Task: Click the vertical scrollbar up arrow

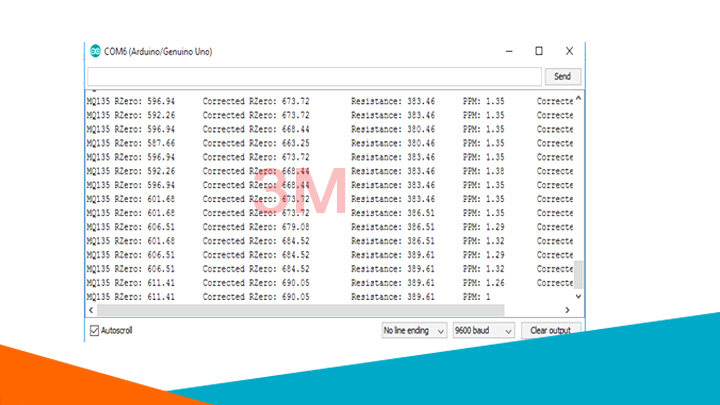Action: tap(579, 98)
